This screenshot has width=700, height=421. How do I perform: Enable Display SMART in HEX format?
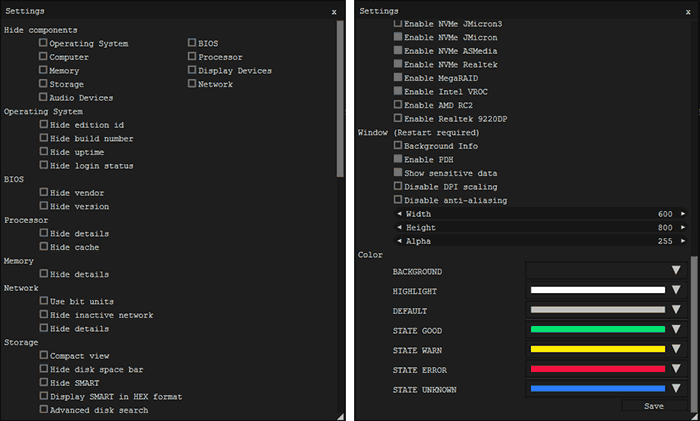click(x=43, y=396)
